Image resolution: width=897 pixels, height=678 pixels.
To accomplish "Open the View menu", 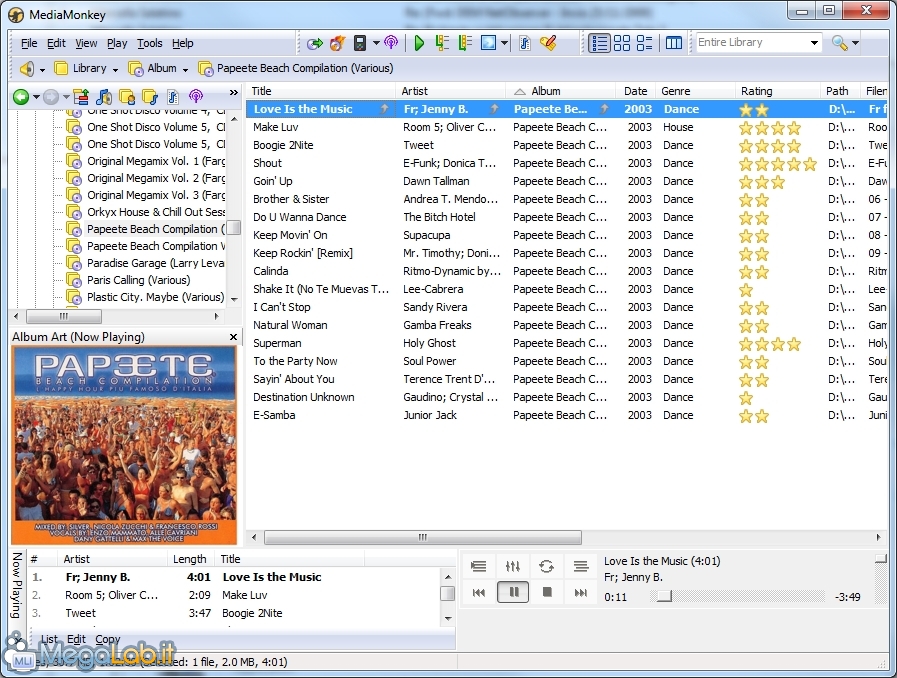I will pos(86,43).
